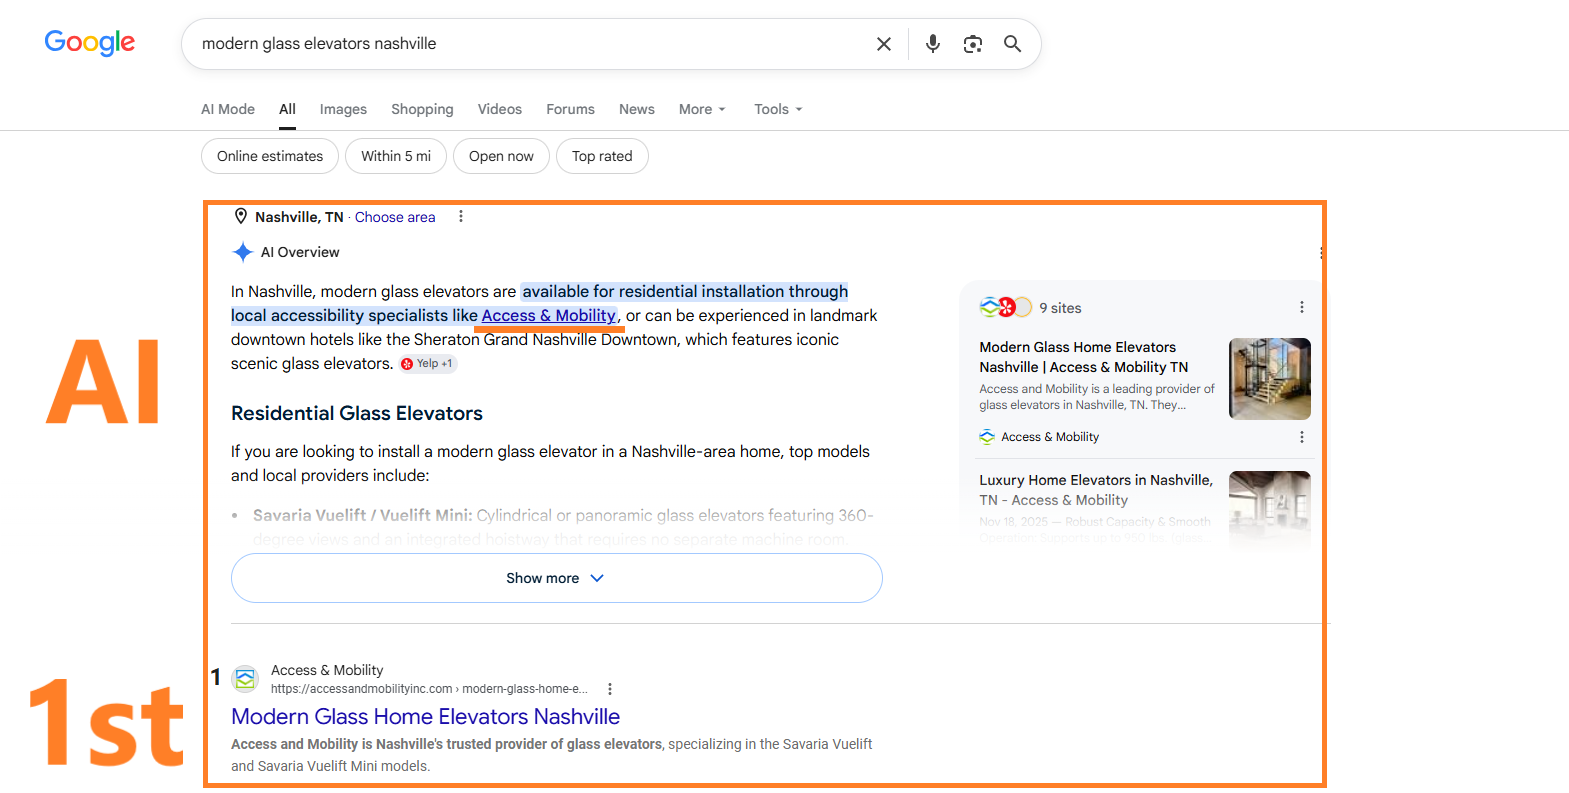Open the Yelp +1 source chip
Viewport: 1569px width, 793px height.
pyautogui.click(x=428, y=364)
